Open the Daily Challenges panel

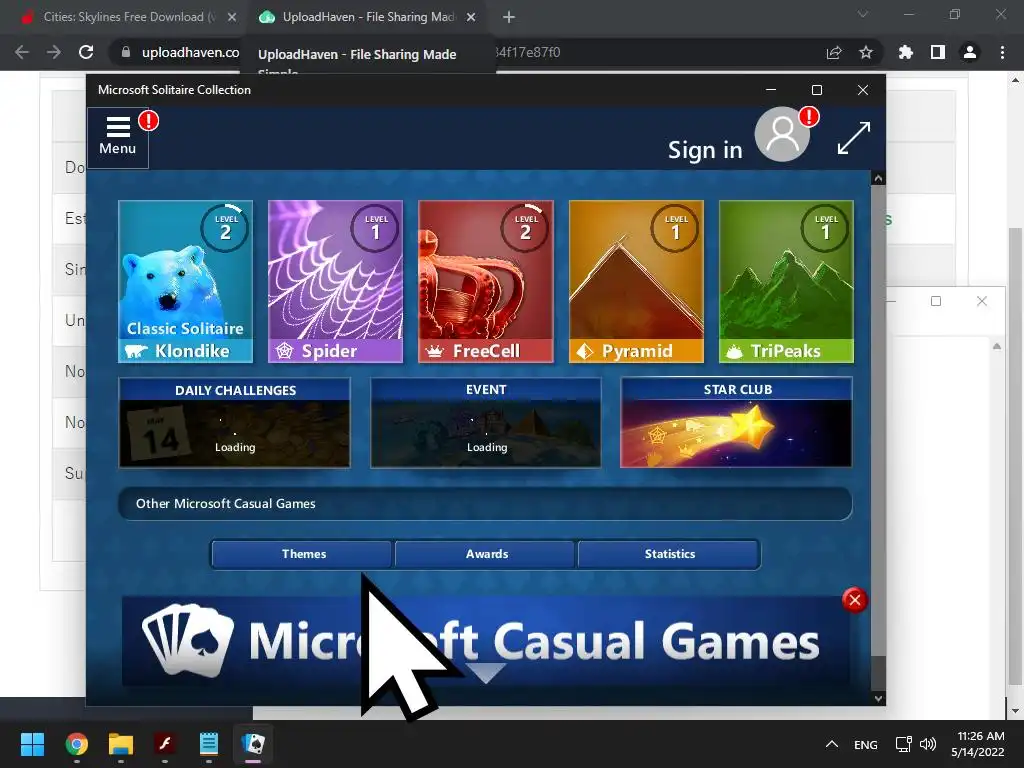pos(234,423)
